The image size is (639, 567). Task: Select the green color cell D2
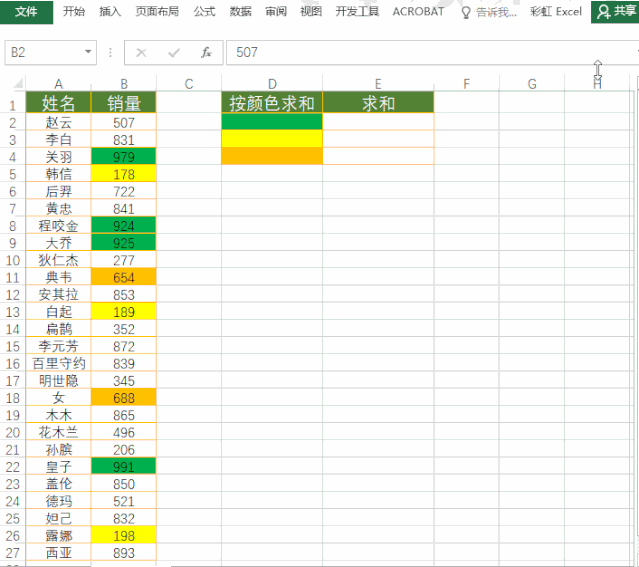(272, 121)
